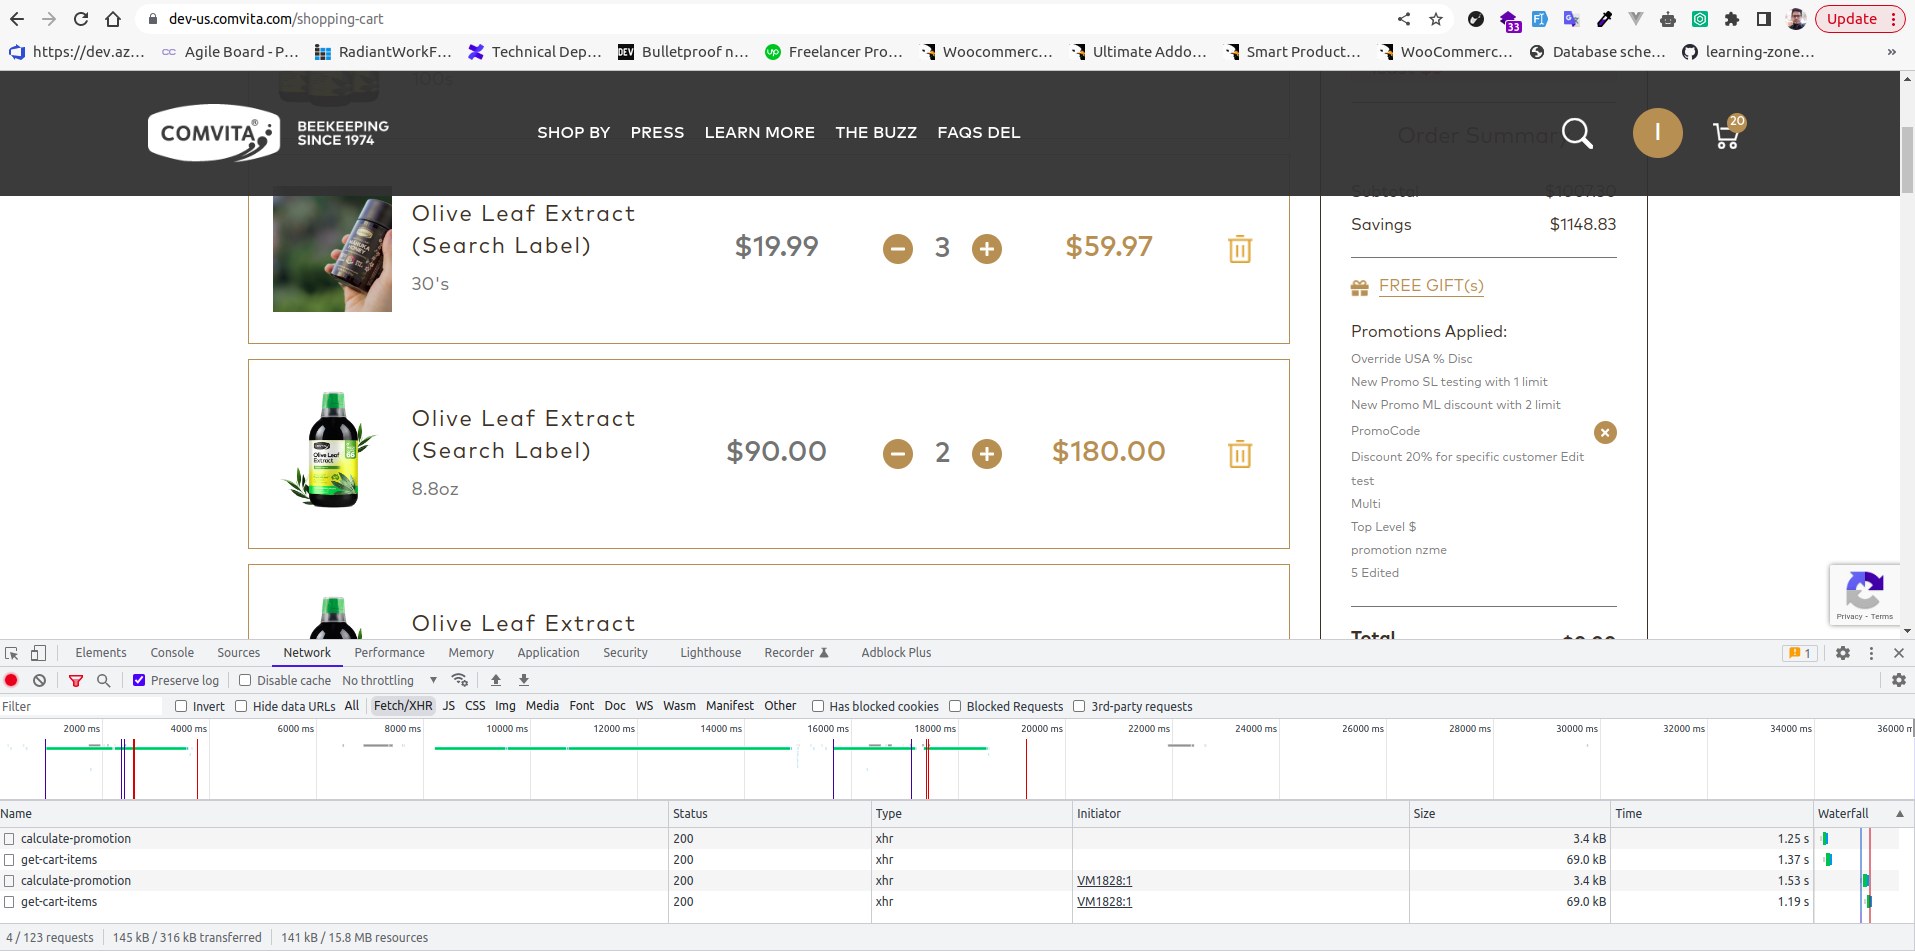1915x951 pixels.
Task: Open DevTools issues counter badge
Action: (x=1799, y=653)
